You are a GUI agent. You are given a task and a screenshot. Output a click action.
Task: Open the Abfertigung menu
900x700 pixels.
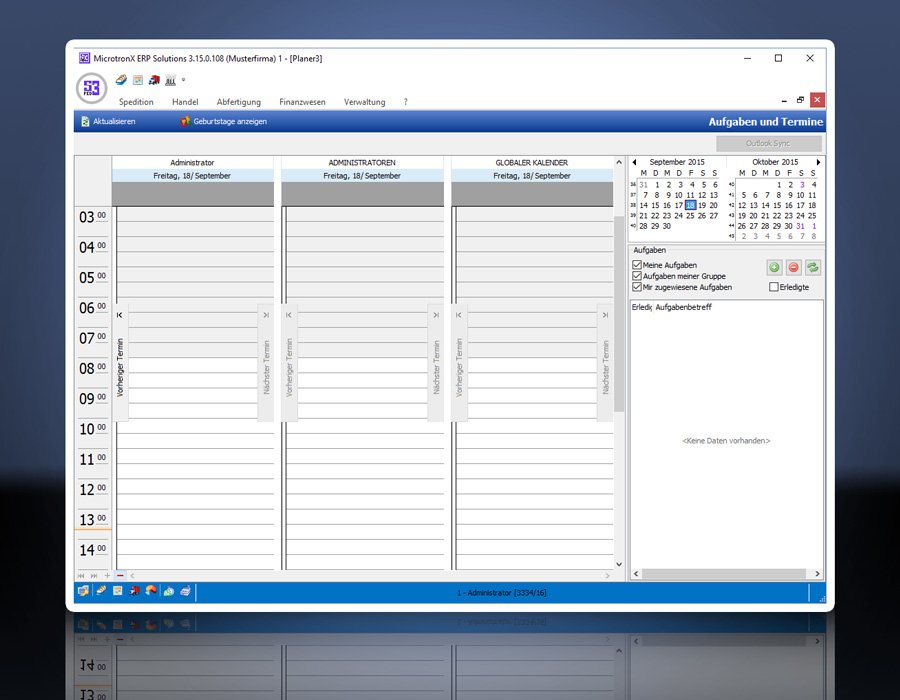[x=239, y=102]
